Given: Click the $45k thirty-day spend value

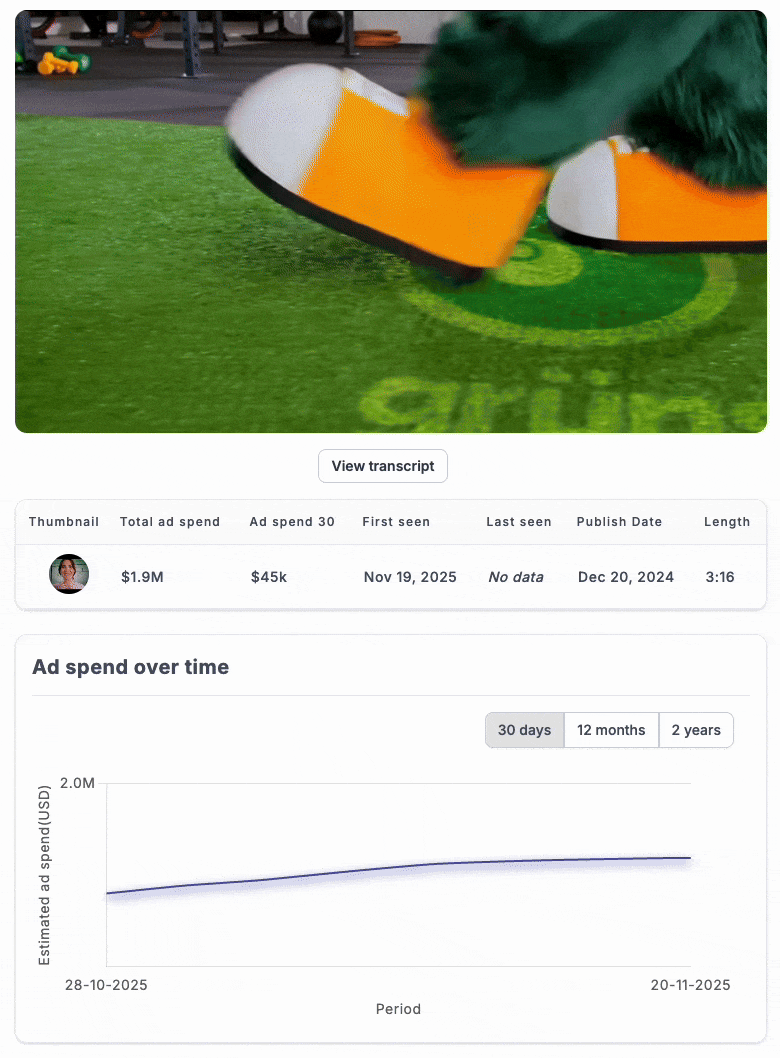Looking at the screenshot, I should click(x=268, y=577).
